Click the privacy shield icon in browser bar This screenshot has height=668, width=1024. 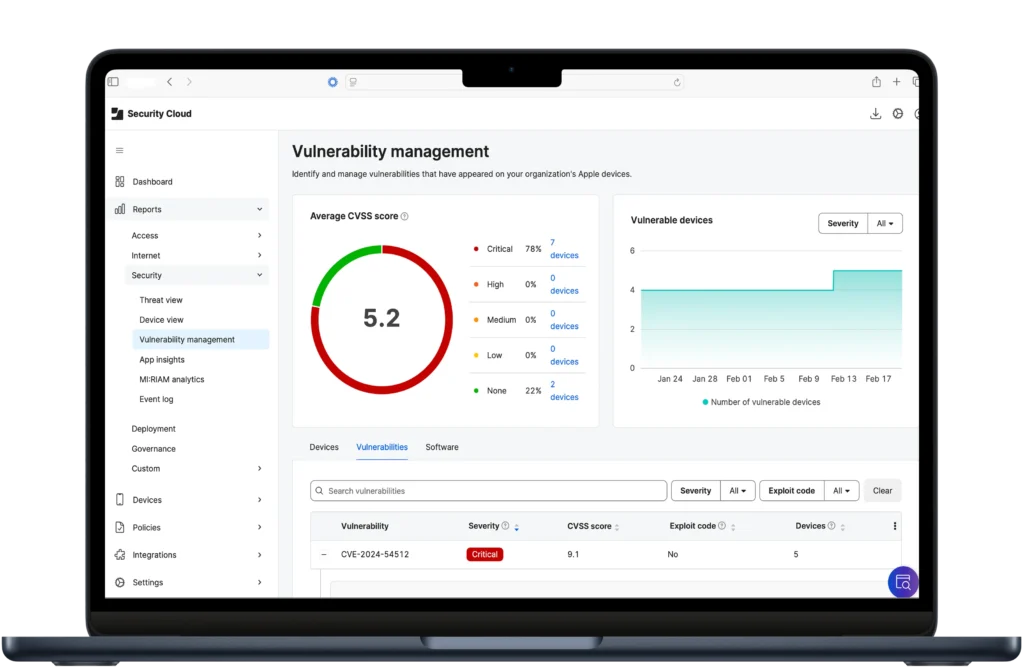[x=332, y=82]
